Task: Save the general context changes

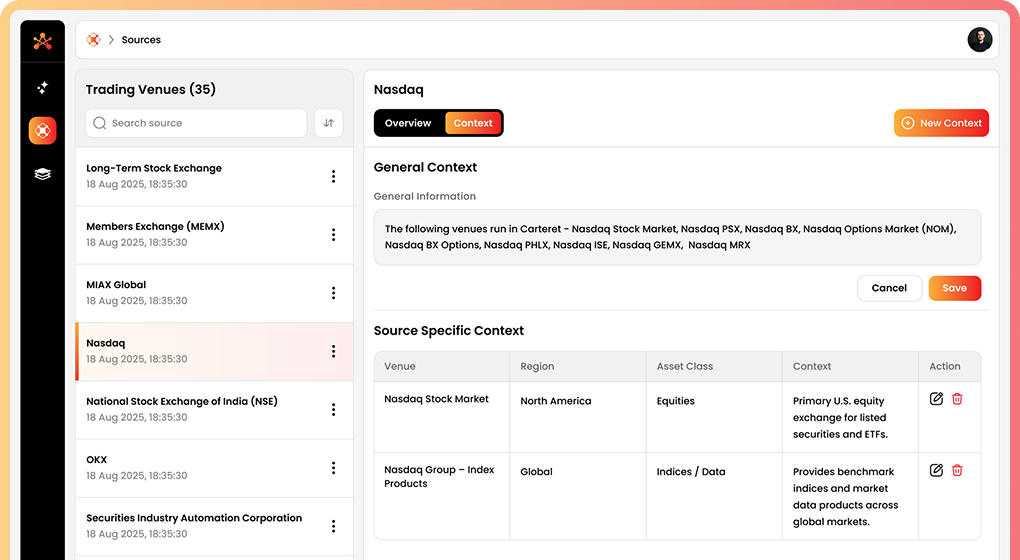Action: [x=954, y=288]
